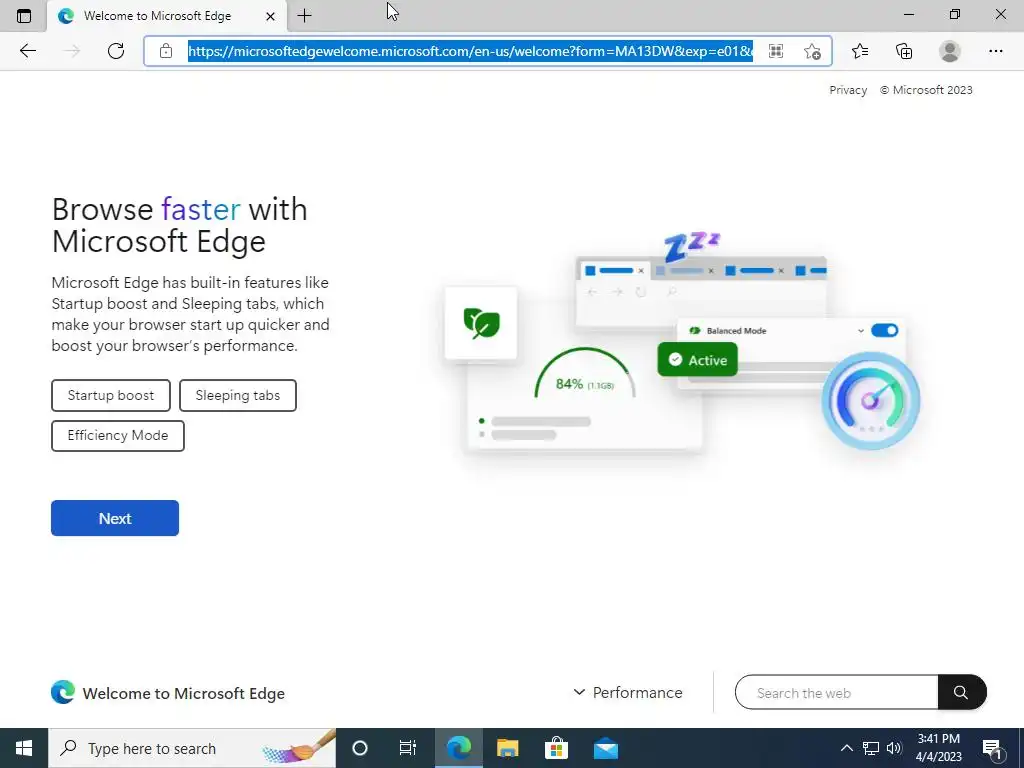
Task: Open the Mail app from the taskbar
Action: pyautogui.click(x=606, y=748)
